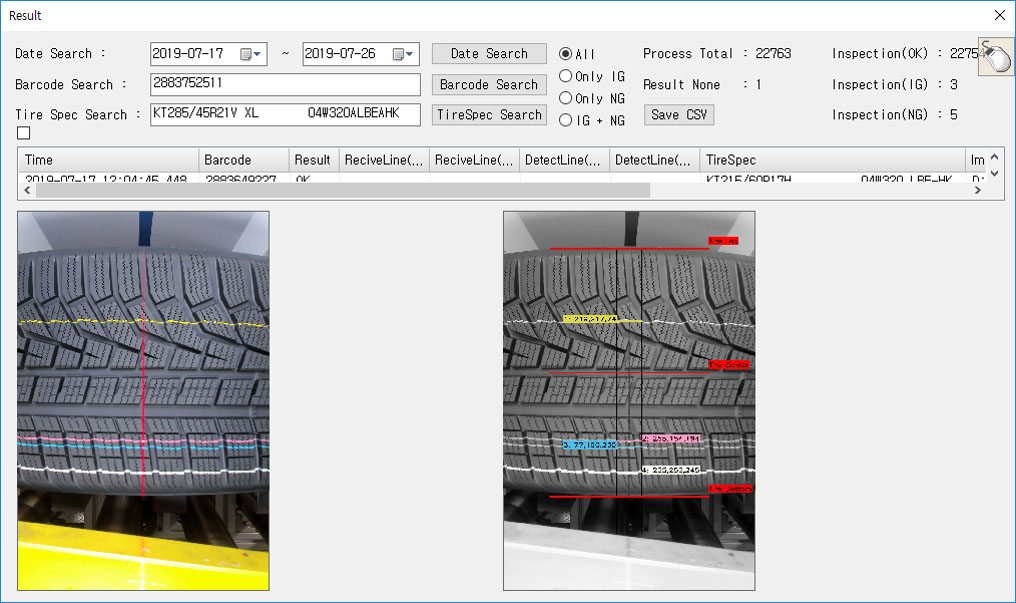Click the mouse pointer icon at top right
Viewport: 1016px width, 603px height.
994,57
